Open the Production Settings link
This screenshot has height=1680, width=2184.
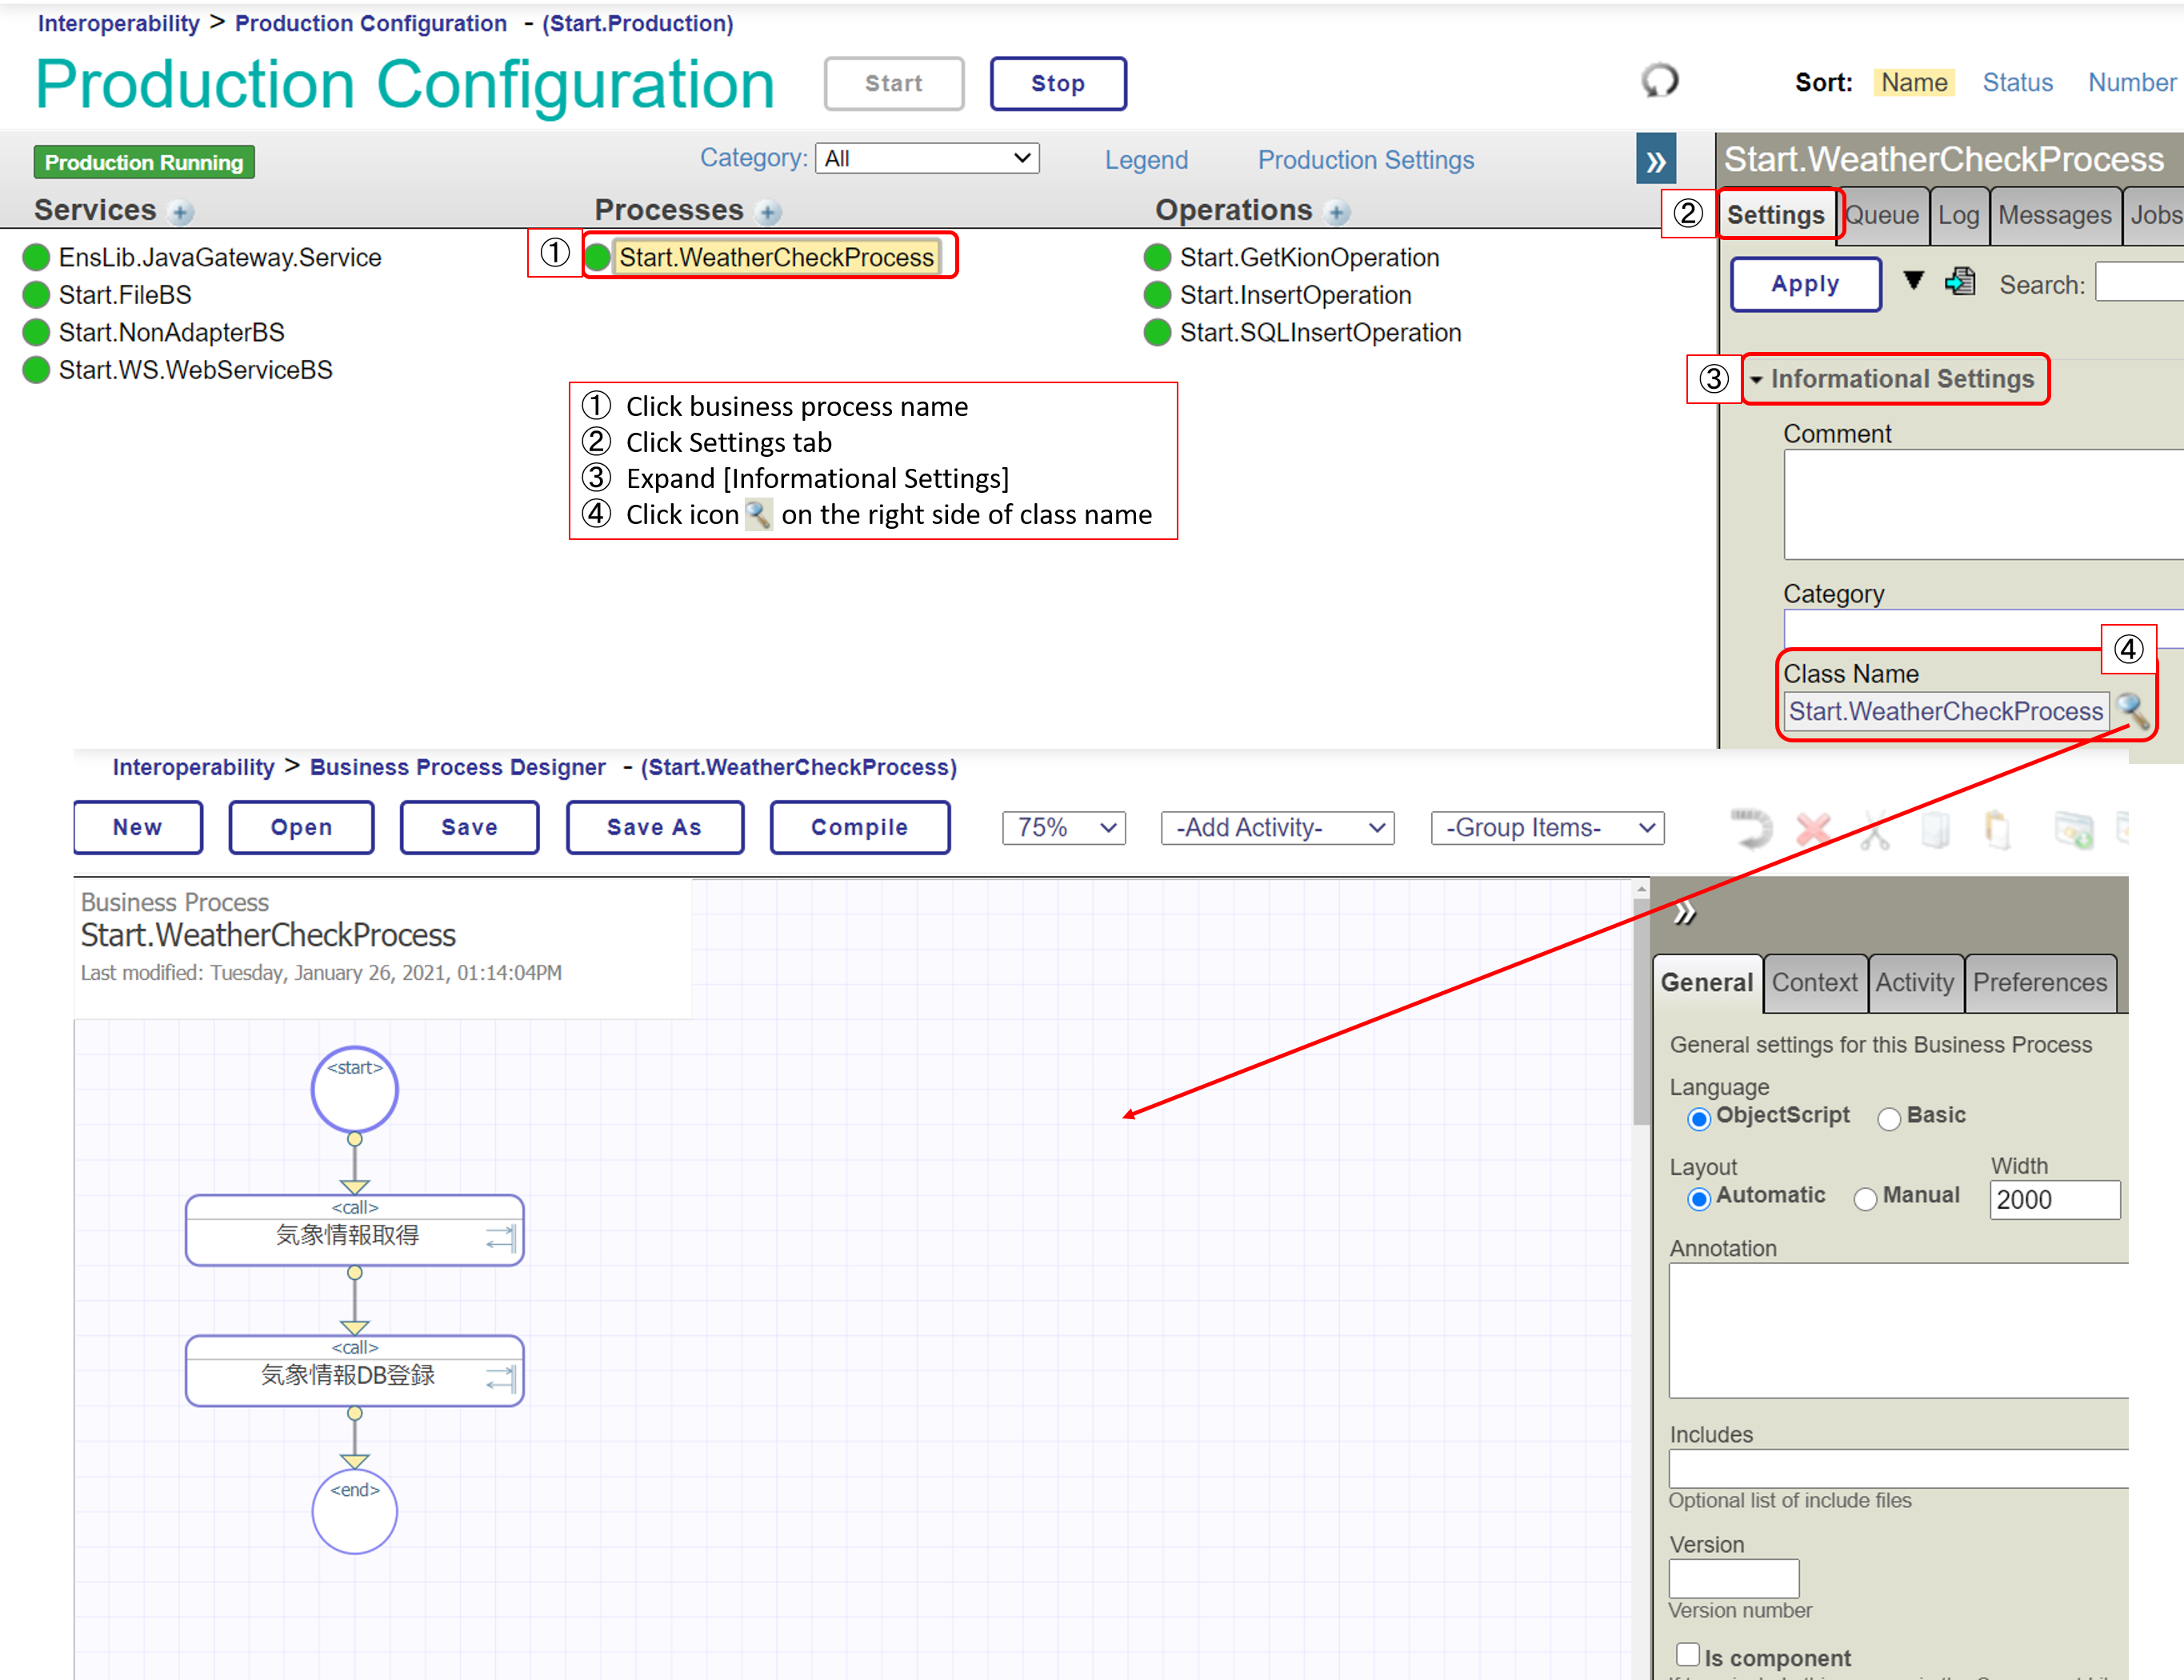1365,160
